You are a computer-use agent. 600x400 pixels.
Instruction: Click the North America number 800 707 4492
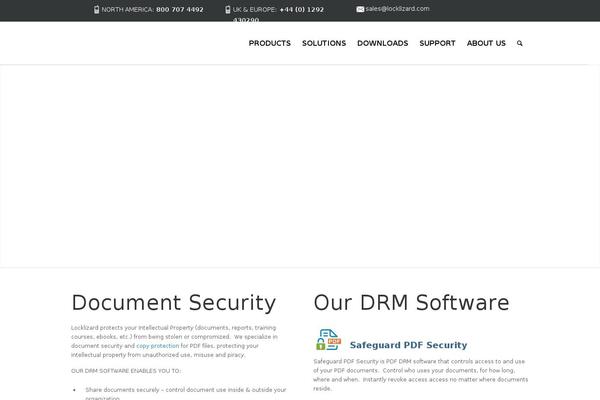(180, 10)
